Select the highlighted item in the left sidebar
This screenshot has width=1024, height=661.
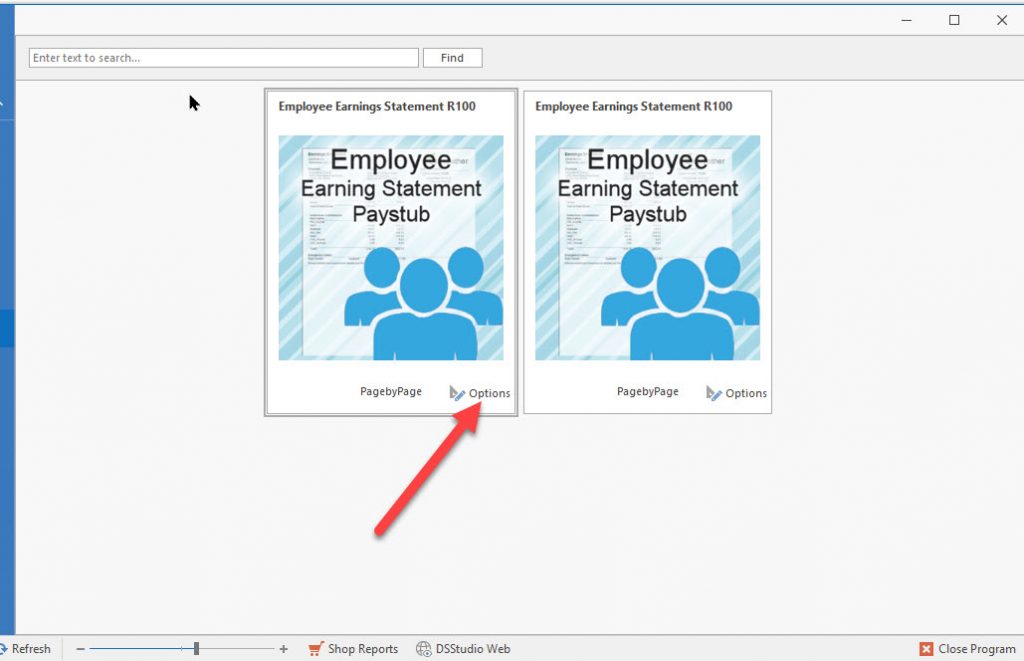click(x=7, y=328)
